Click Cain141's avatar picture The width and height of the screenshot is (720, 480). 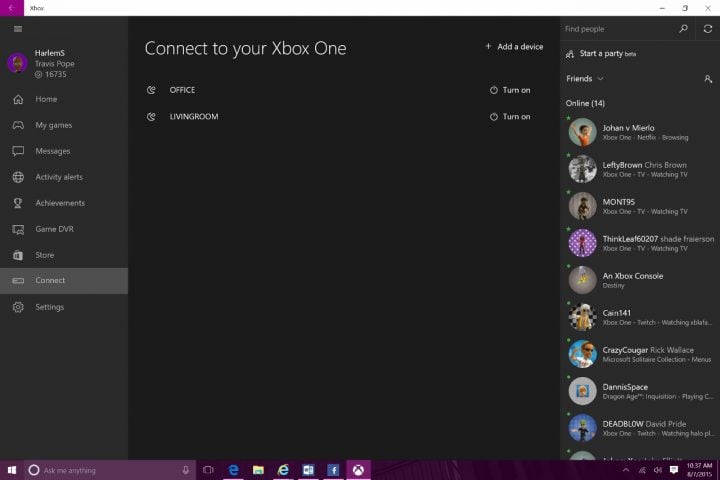582,317
